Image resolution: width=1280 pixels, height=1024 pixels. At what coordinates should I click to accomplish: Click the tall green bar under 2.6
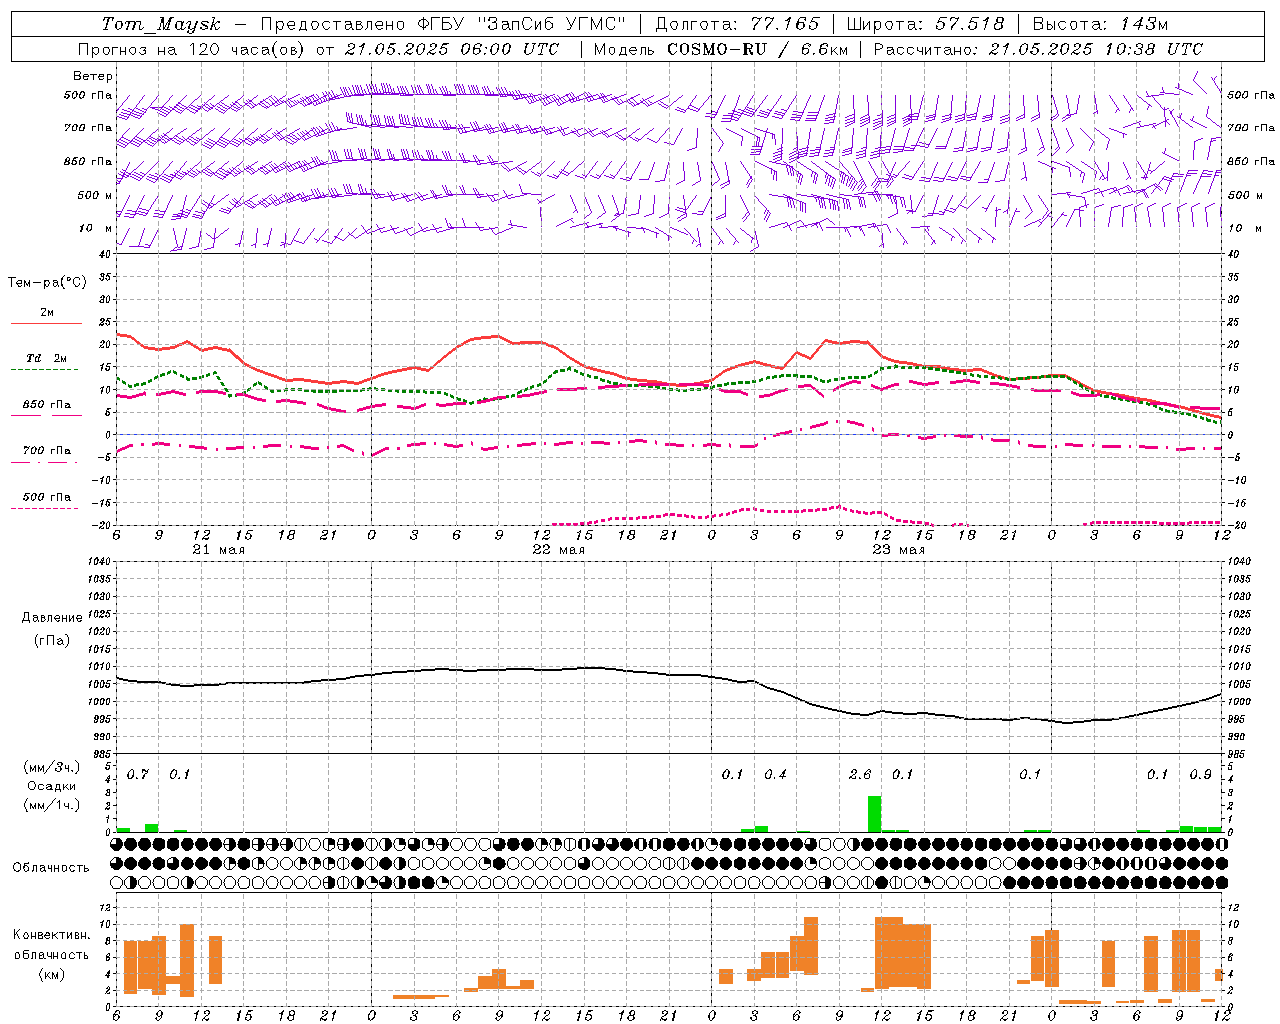tap(874, 814)
